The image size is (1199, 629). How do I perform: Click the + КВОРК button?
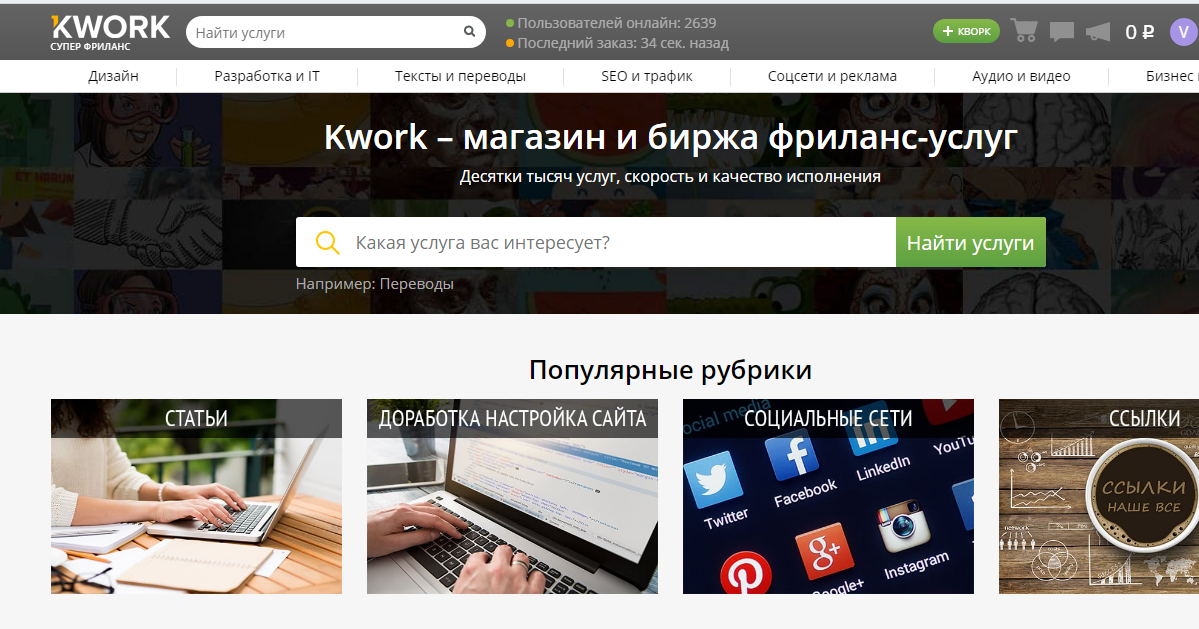[x=965, y=30]
